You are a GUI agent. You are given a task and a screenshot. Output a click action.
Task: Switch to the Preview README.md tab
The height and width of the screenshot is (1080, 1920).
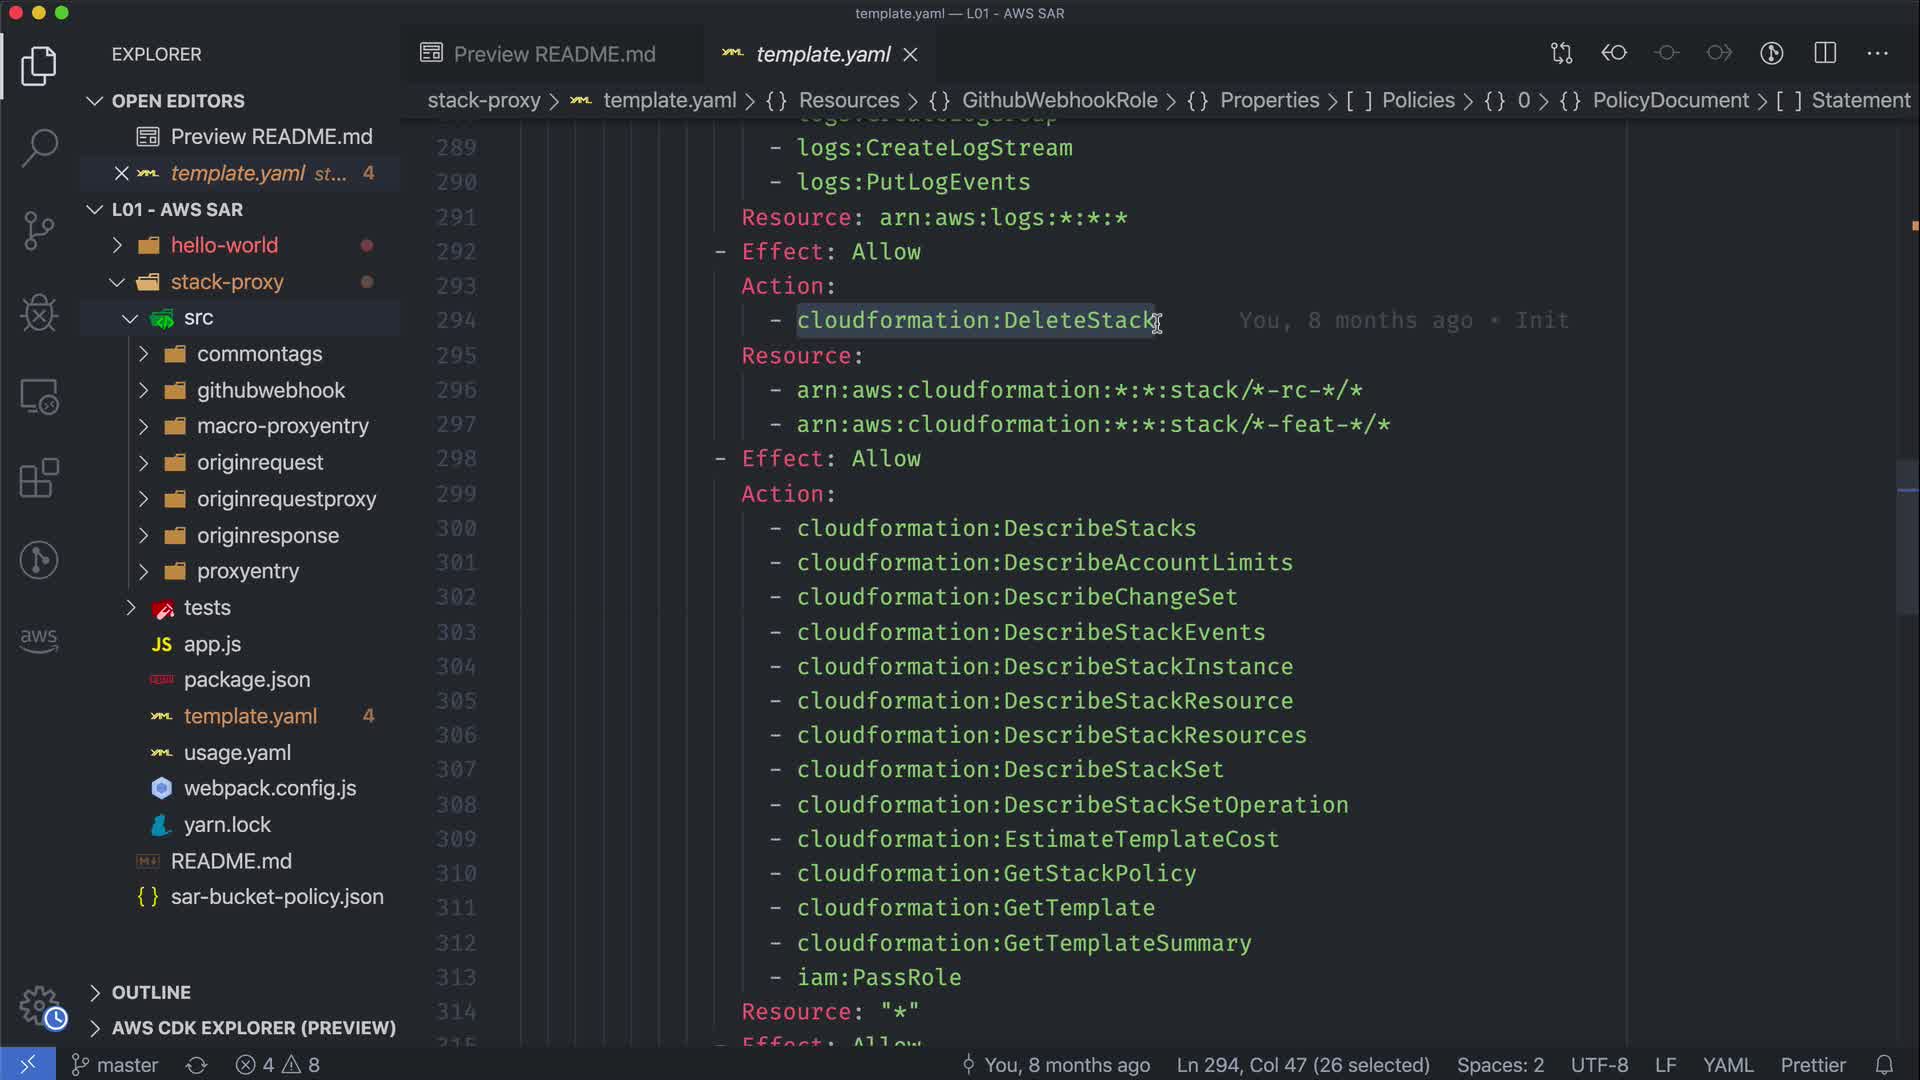tap(554, 54)
